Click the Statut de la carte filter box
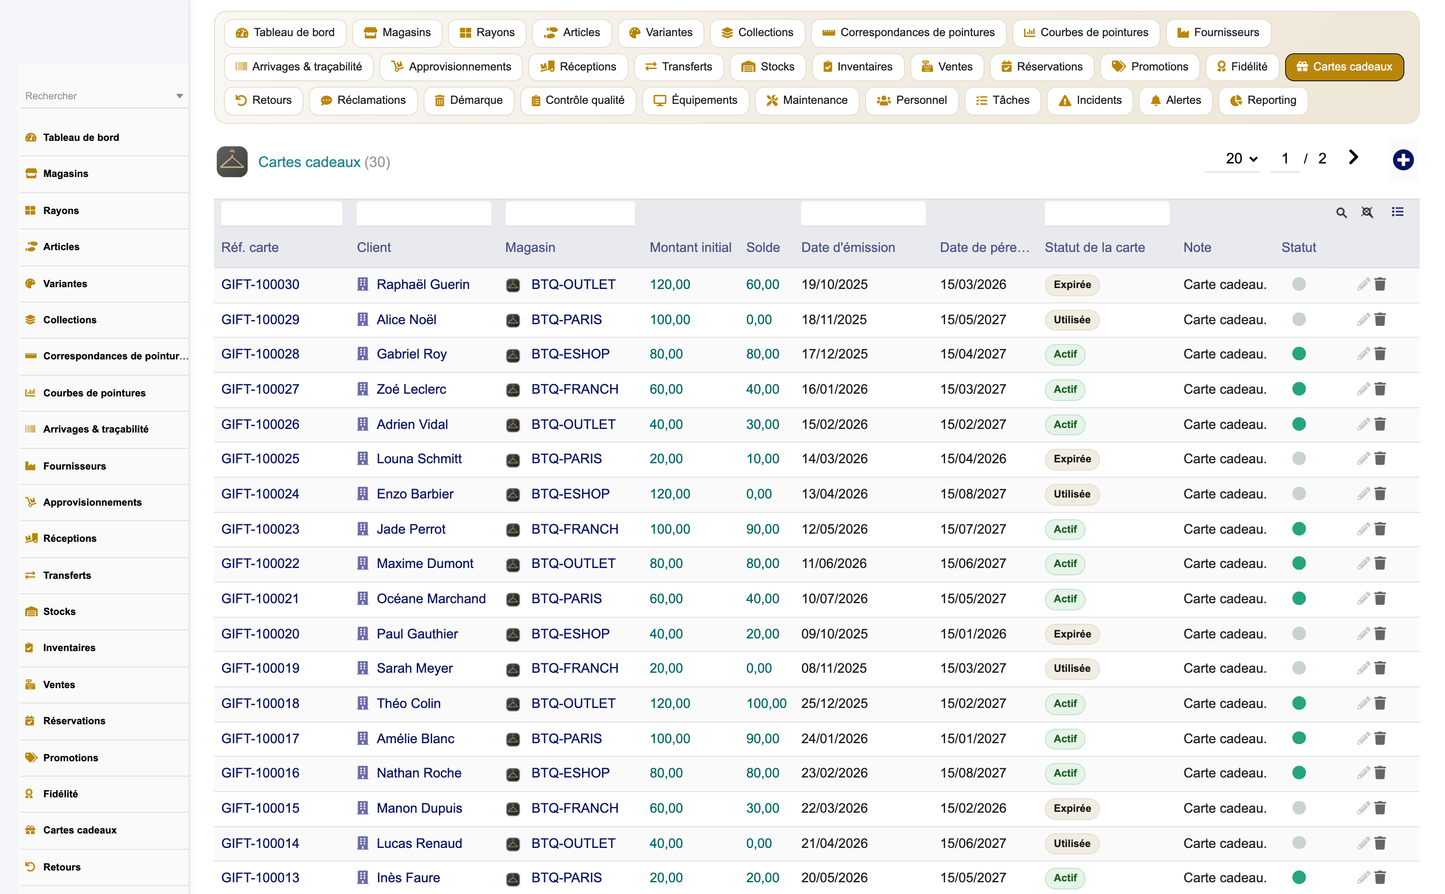This screenshot has width=1445, height=894. (1107, 213)
